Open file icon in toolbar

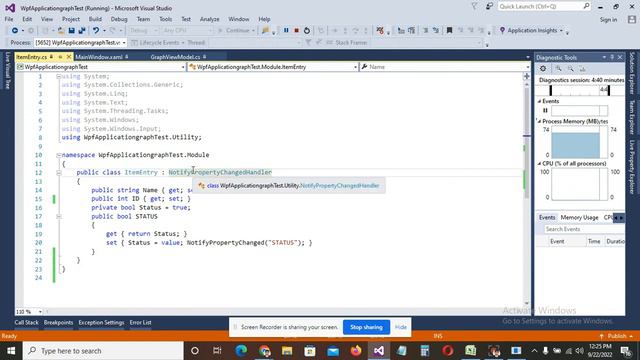61,30
